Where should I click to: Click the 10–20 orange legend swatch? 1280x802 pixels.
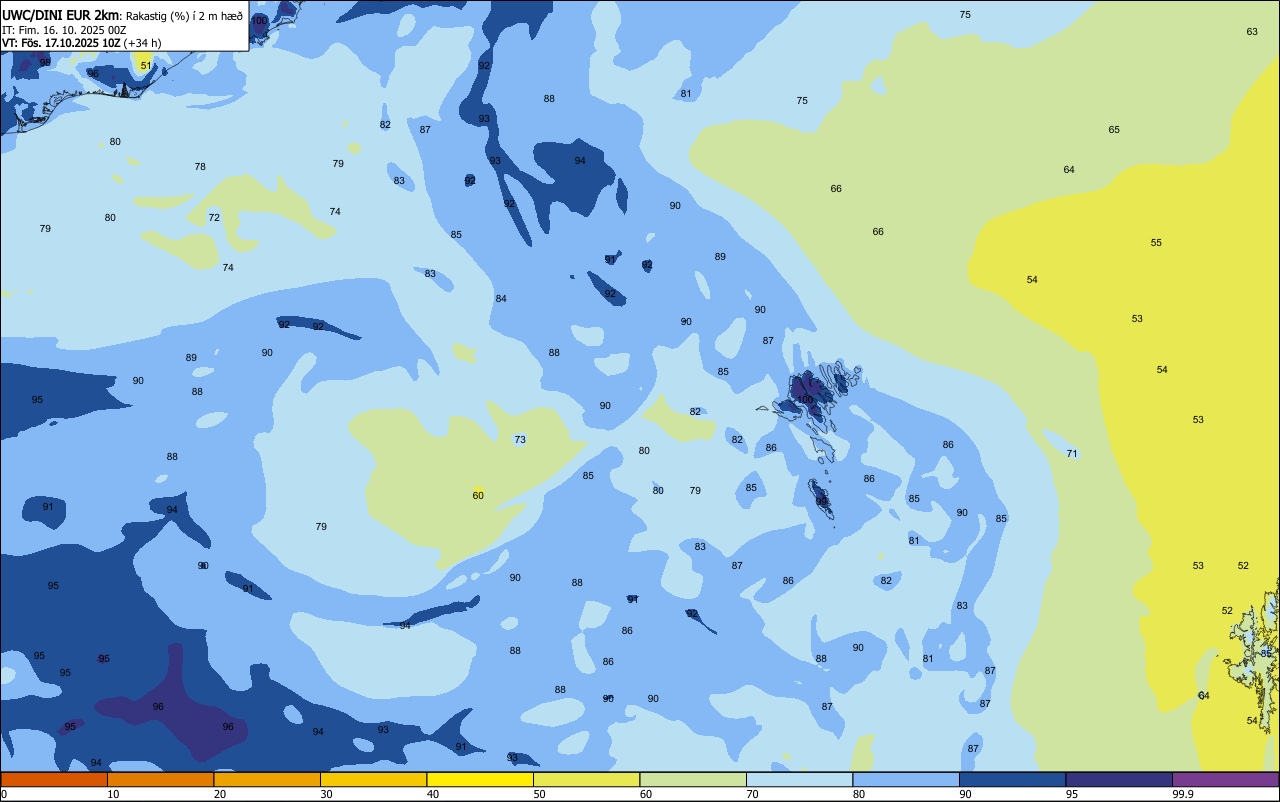click(160, 780)
